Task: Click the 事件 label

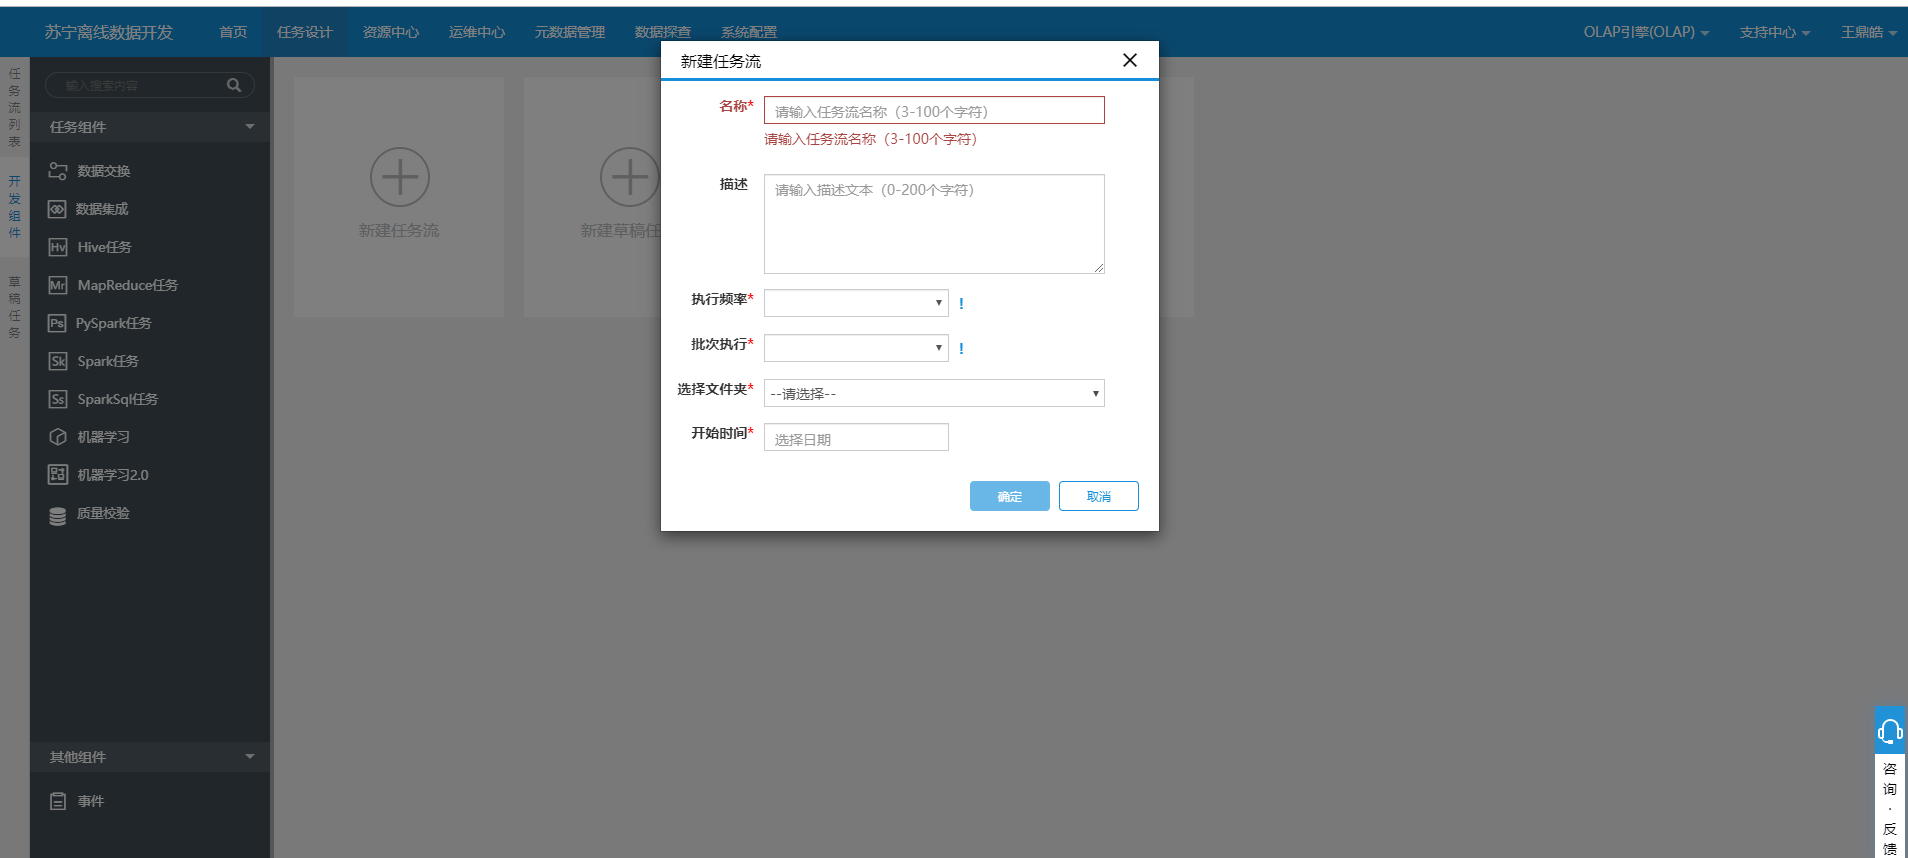Action: [x=91, y=801]
